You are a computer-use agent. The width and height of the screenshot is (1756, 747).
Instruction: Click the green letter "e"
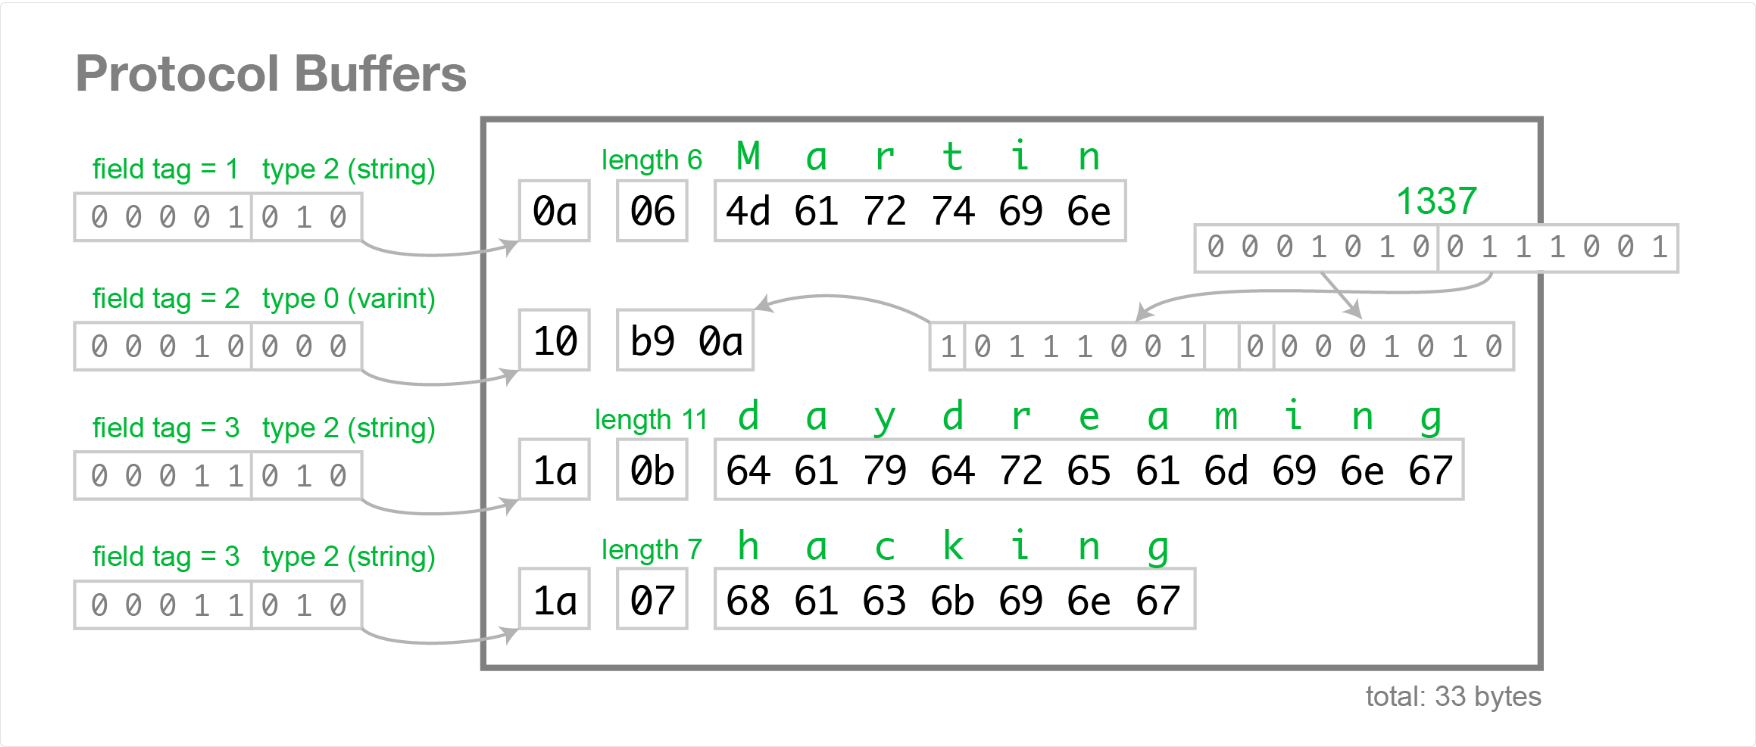tap(1088, 416)
